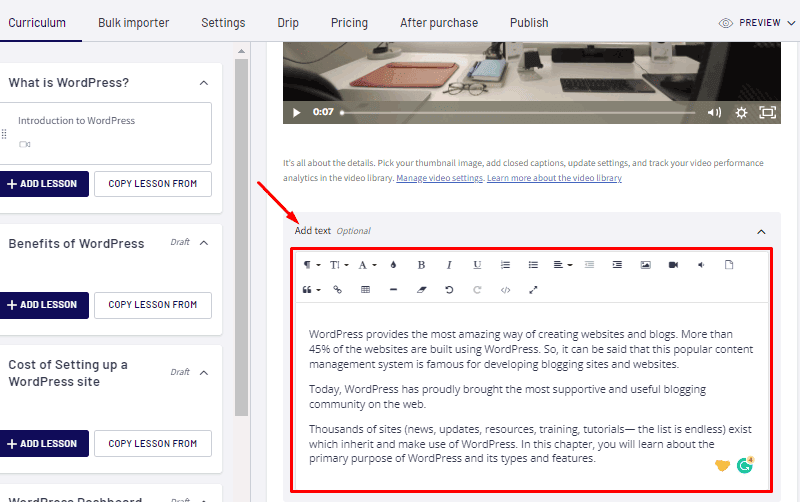Toggle bold formatting
Screen dimensions: 800x502
[421, 265]
